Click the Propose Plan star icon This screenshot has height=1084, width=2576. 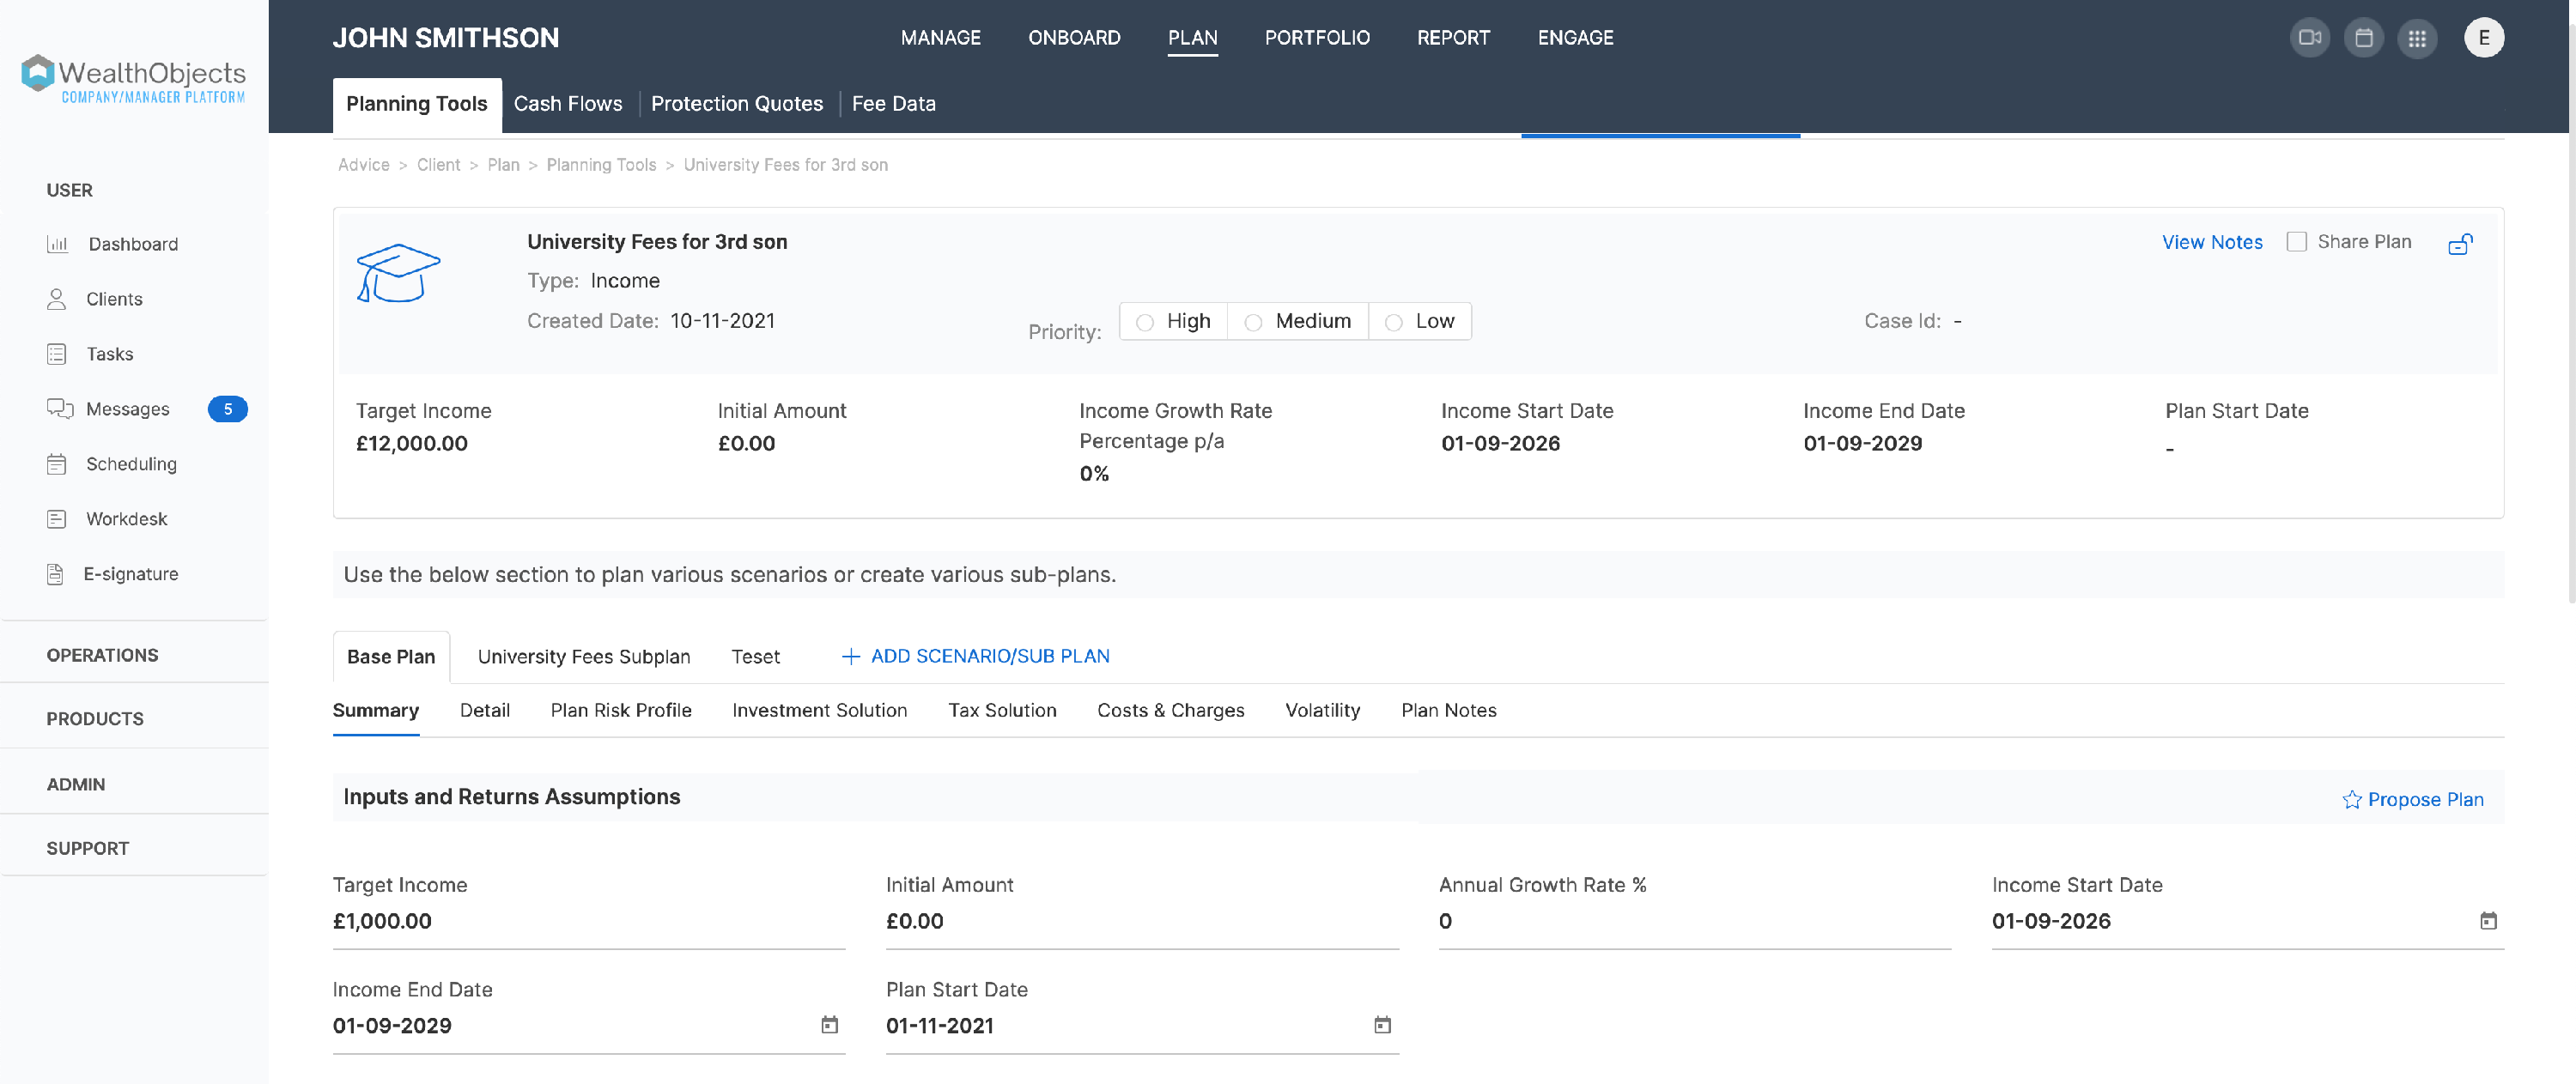(x=2352, y=800)
